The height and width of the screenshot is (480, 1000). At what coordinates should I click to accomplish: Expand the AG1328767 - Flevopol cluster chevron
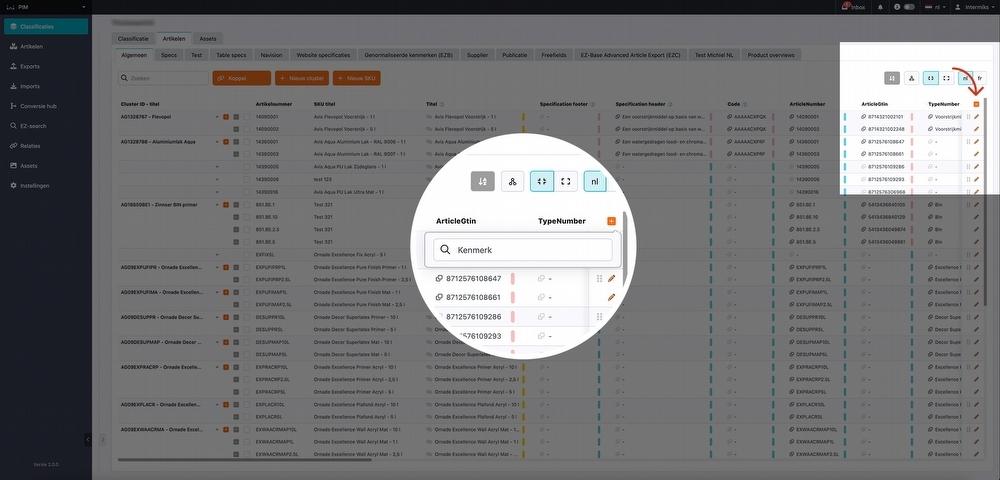(216, 117)
